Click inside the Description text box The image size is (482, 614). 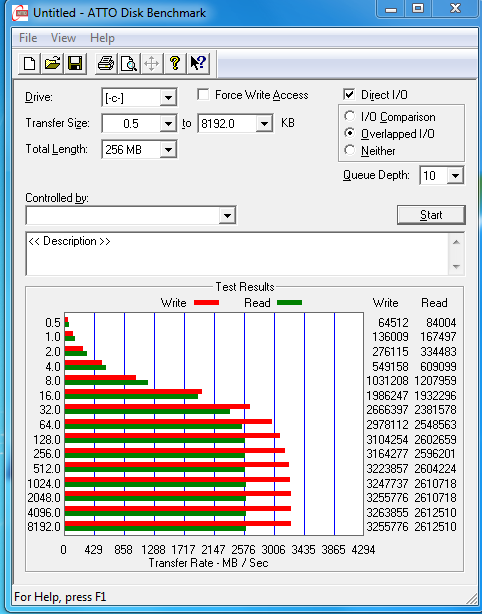tap(237, 254)
